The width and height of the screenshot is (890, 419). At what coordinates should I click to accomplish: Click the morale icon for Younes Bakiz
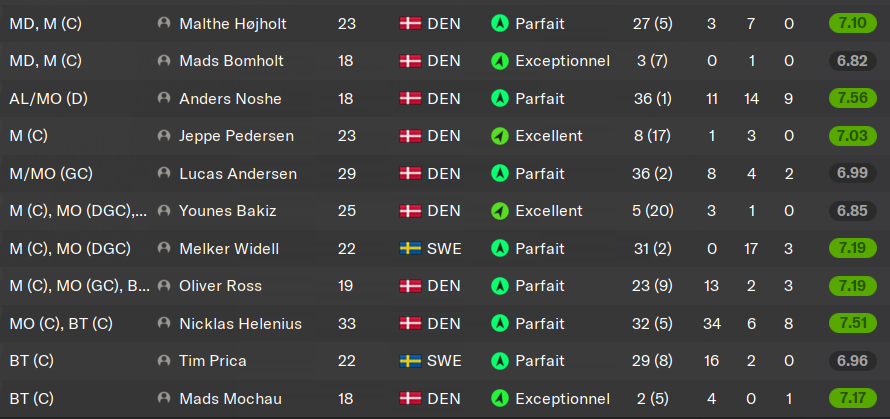pos(499,211)
